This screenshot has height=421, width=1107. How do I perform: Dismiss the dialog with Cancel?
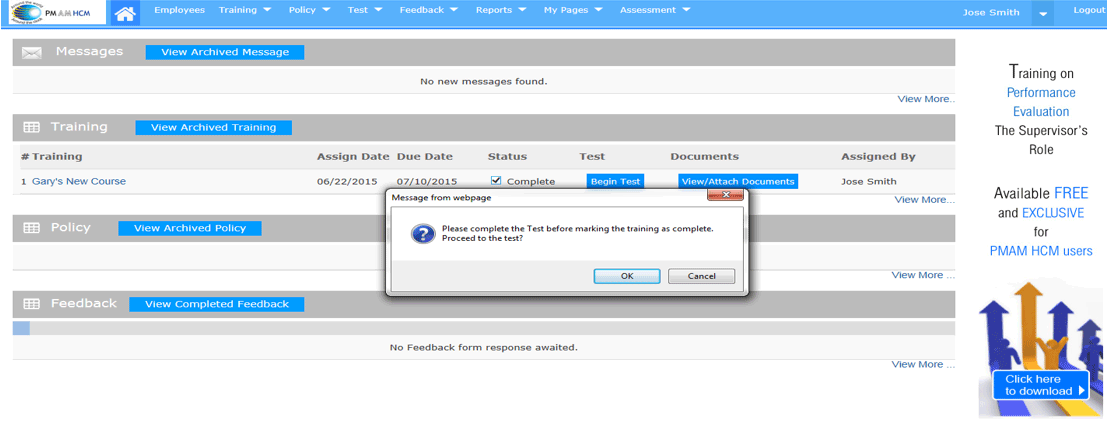(702, 276)
